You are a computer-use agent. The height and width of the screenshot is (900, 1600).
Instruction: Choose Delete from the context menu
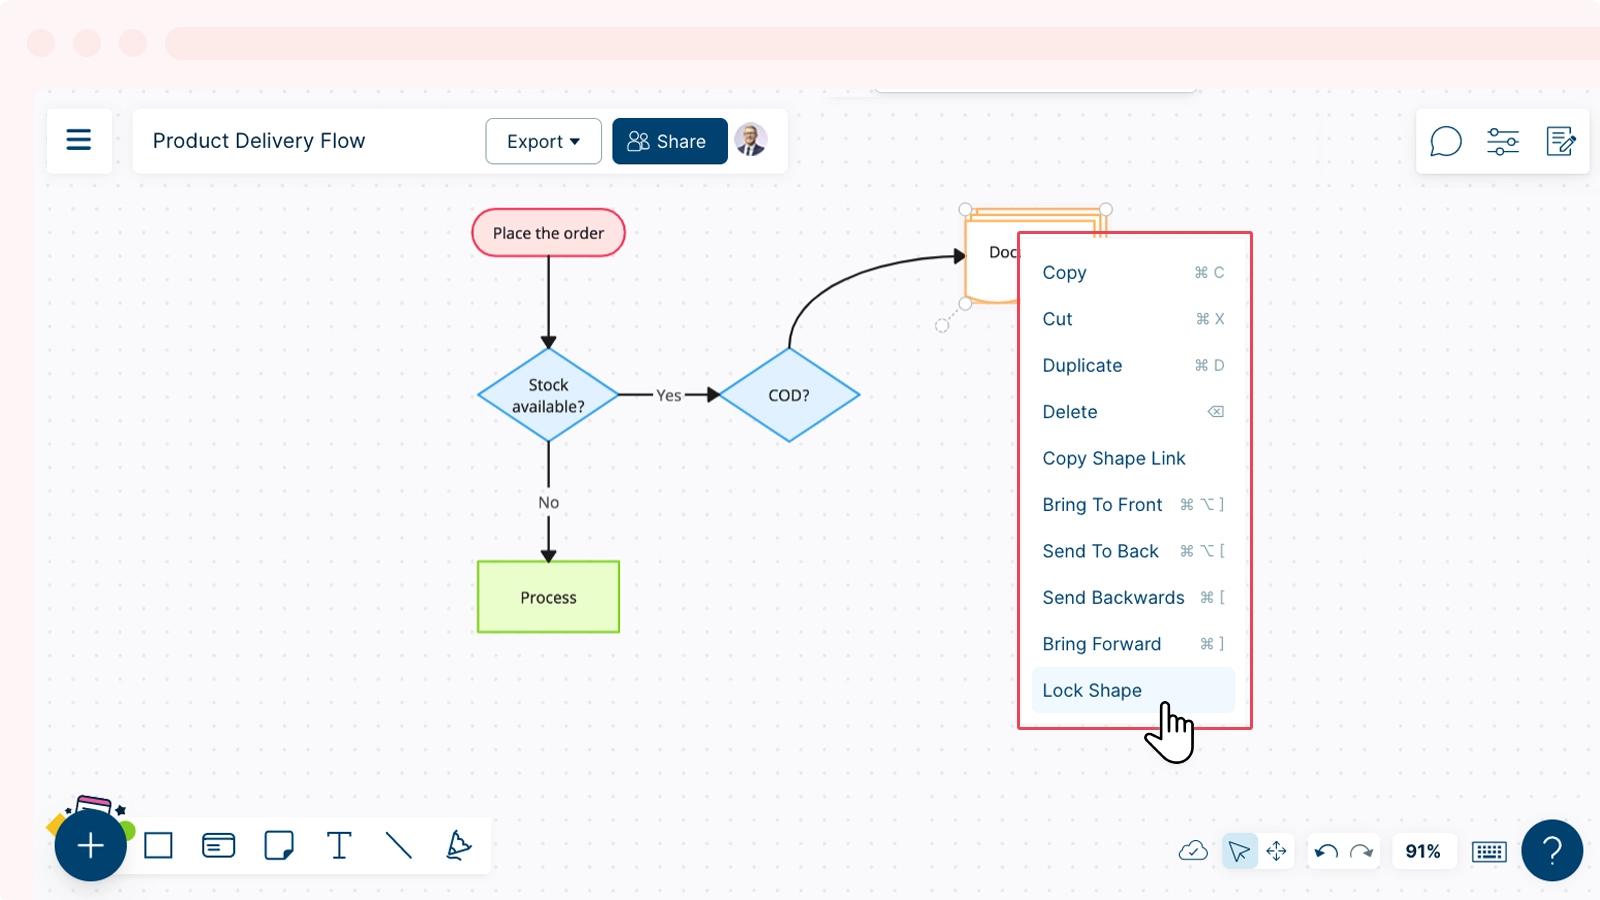tap(1133, 412)
